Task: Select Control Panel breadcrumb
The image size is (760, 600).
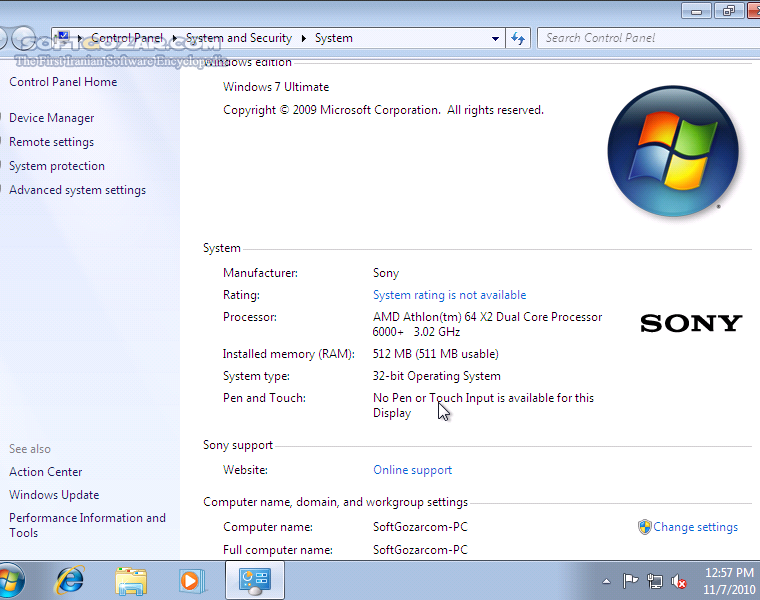Action: click(127, 38)
